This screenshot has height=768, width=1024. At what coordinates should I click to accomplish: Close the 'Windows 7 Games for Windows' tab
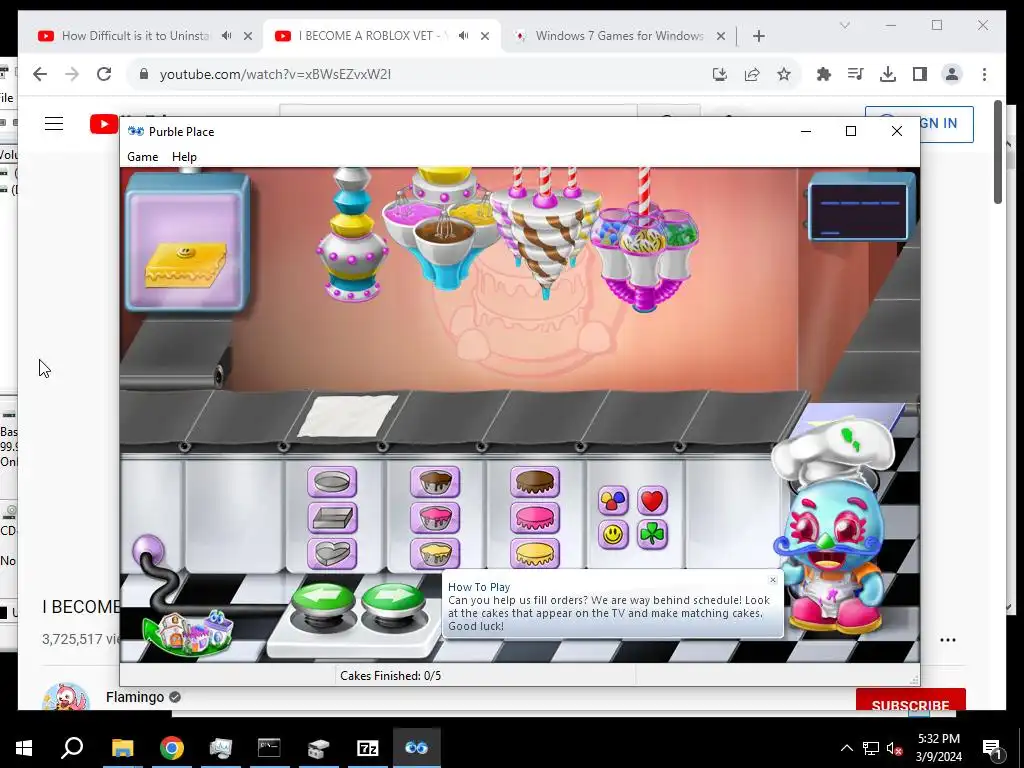pyautogui.click(x=721, y=36)
